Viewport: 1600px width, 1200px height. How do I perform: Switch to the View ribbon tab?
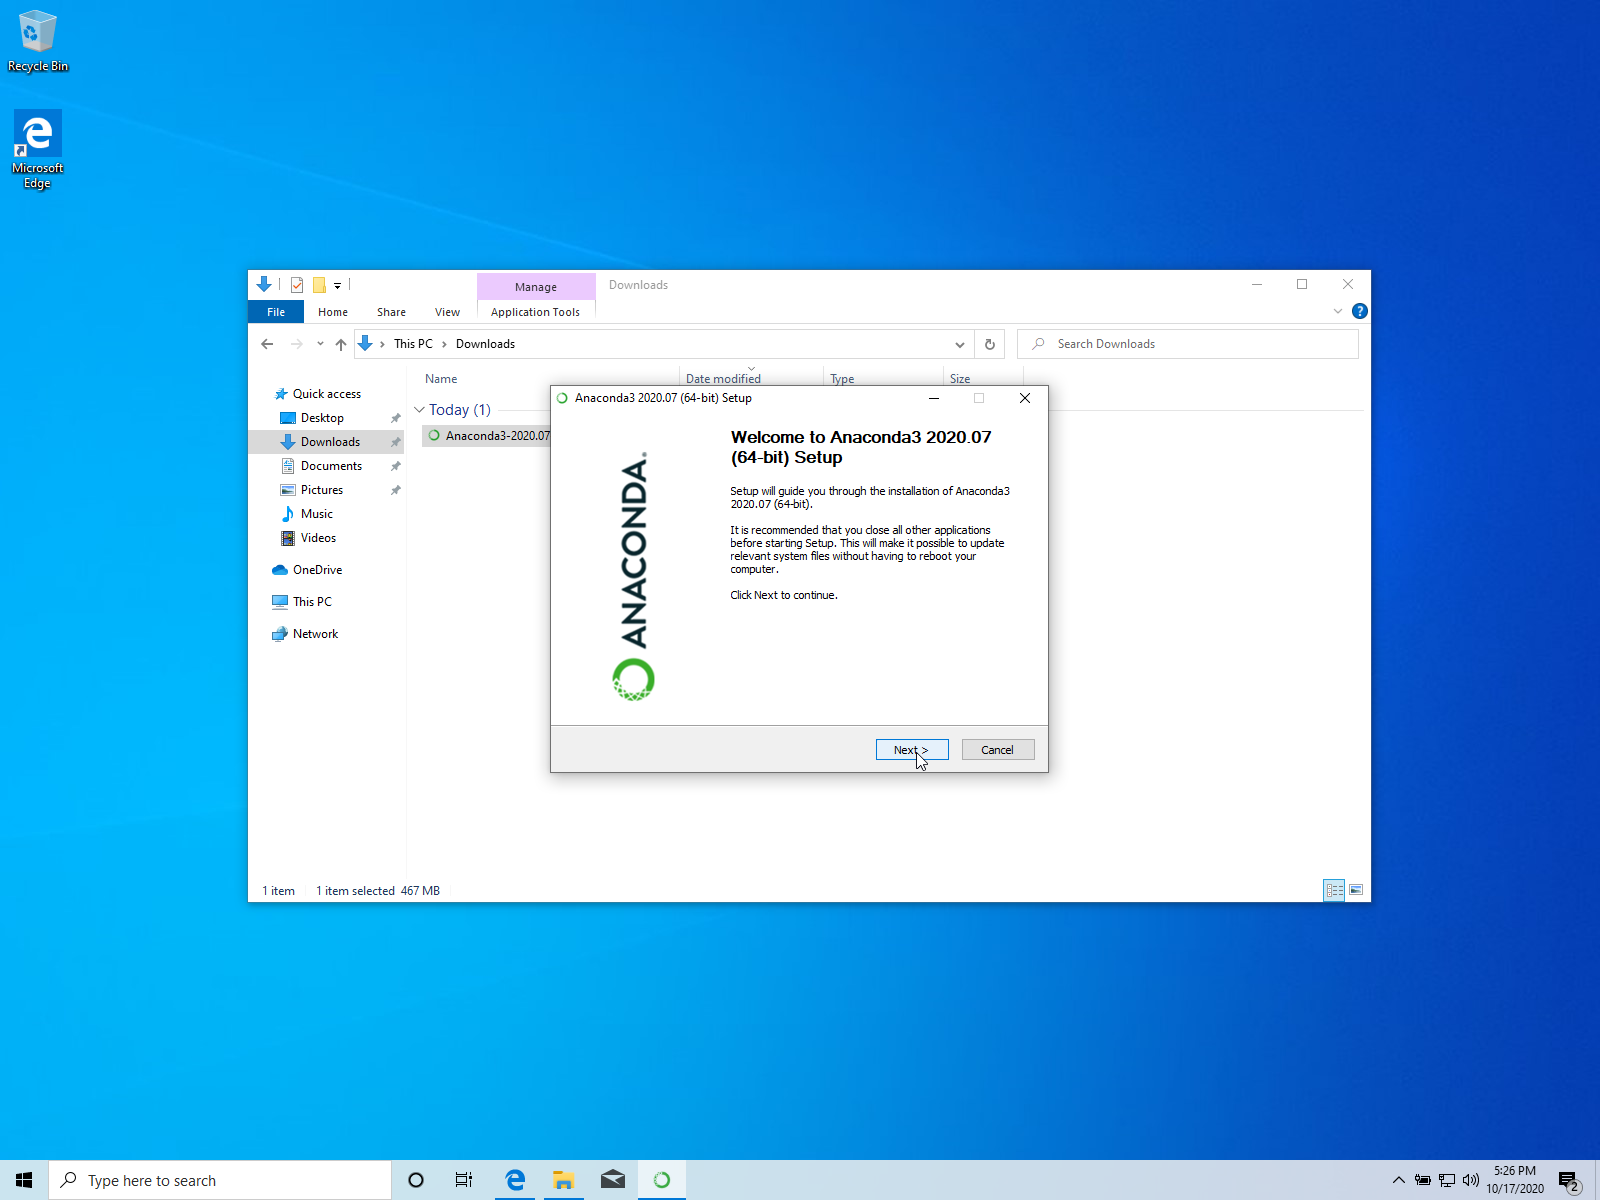447,312
